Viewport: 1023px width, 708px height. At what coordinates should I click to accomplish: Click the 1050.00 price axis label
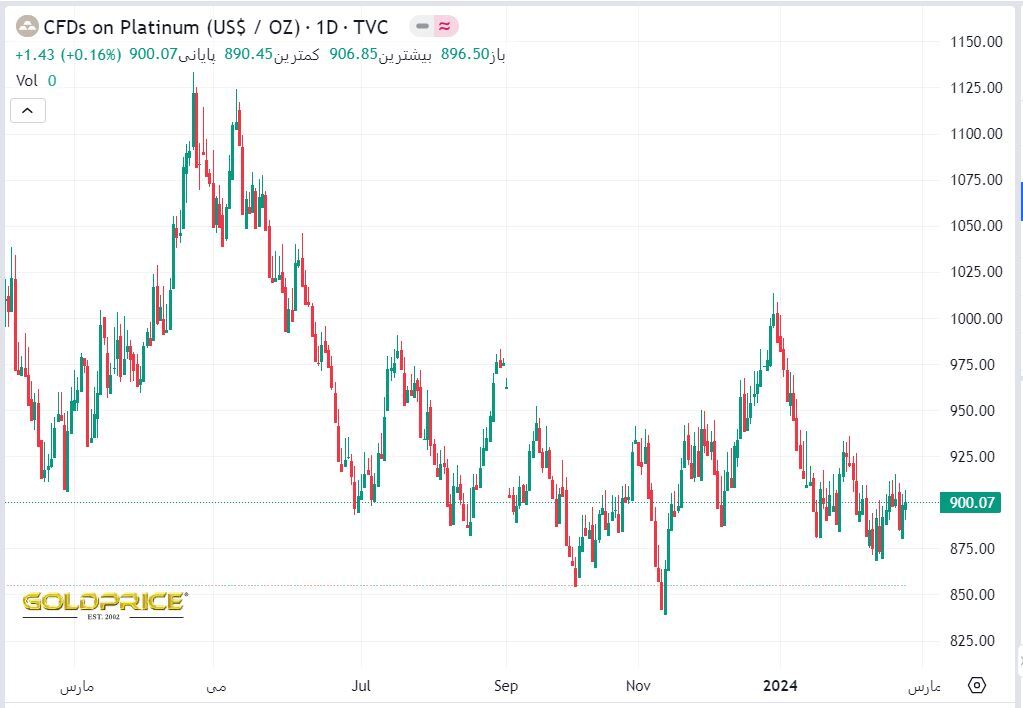coord(976,226)
